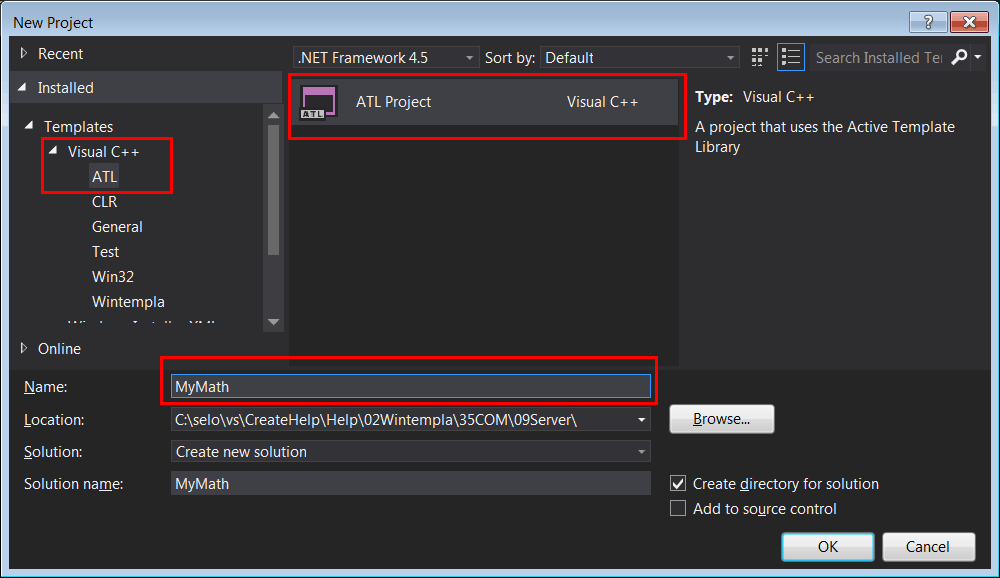Open the Solution Create new solution dropdown

point(411,452)
